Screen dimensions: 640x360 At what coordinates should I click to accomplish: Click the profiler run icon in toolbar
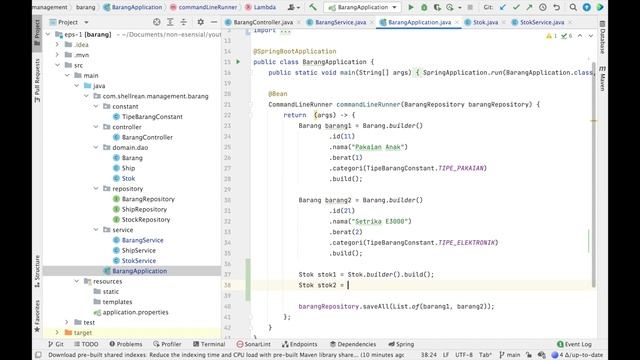click(450, 7)
